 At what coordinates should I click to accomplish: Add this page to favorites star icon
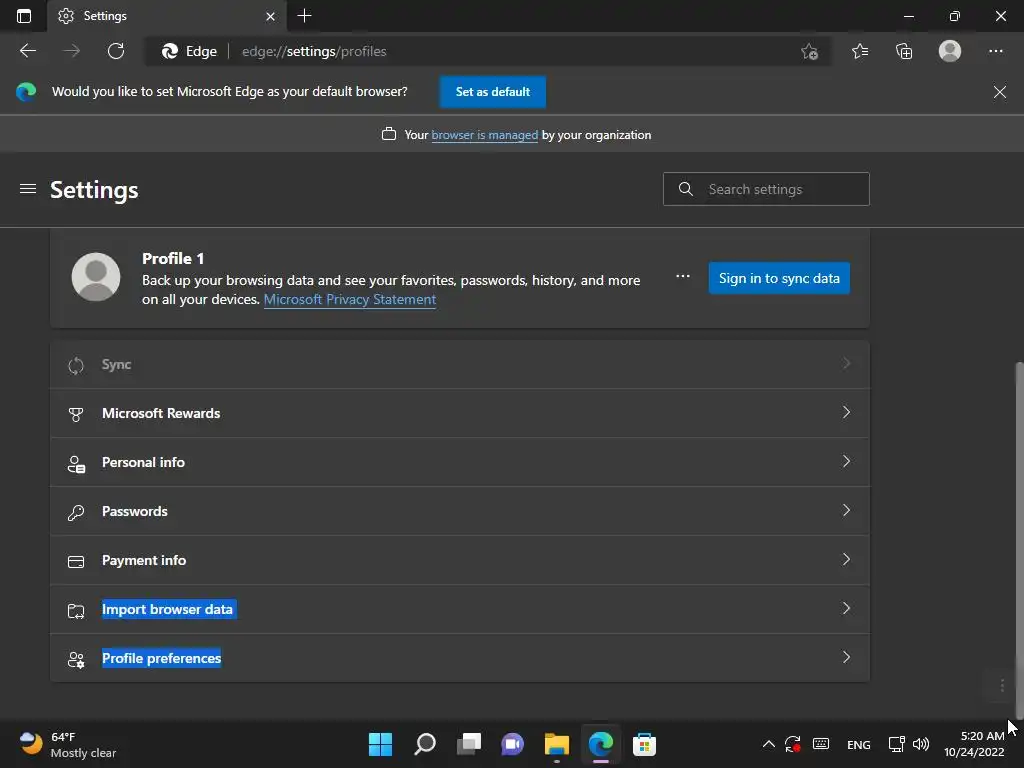coord(810,52)
